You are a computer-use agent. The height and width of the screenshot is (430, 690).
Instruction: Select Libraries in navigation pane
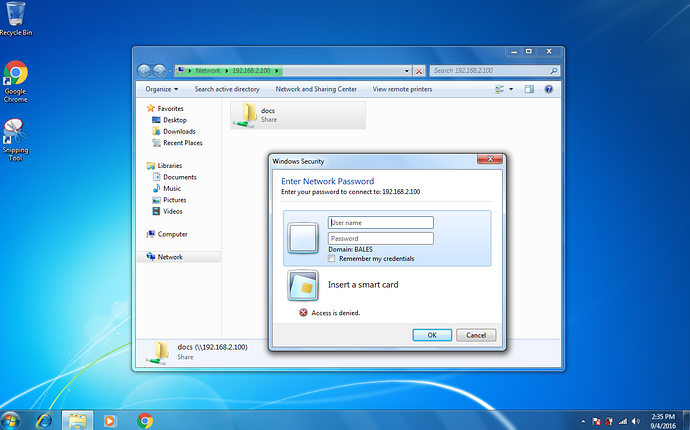(165, 165)
